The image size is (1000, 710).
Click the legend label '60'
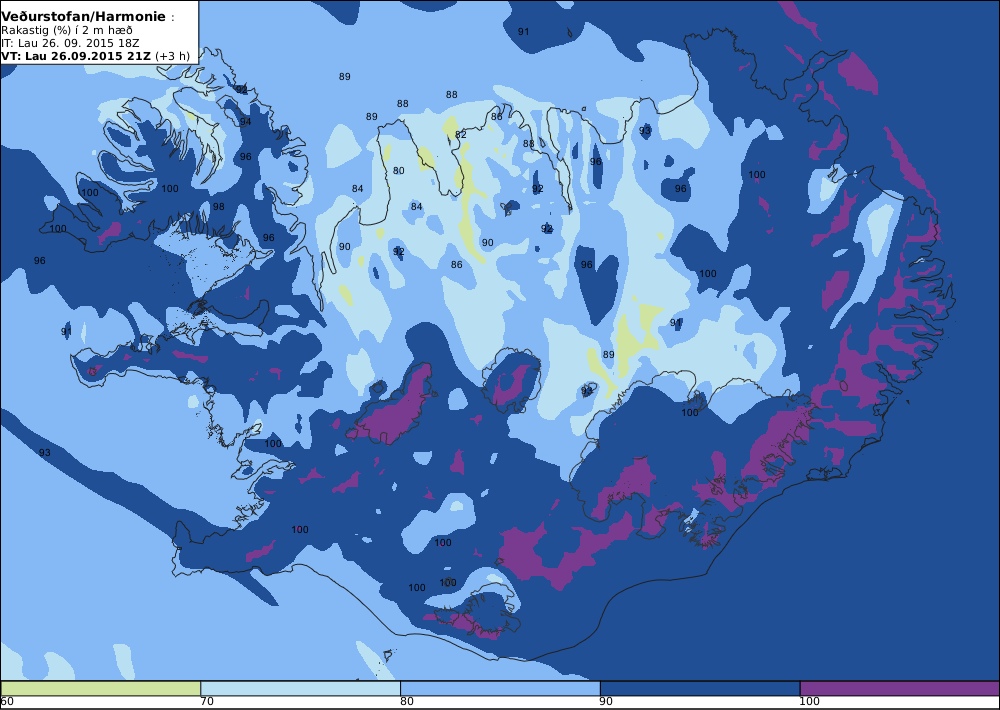coord(8,702)
